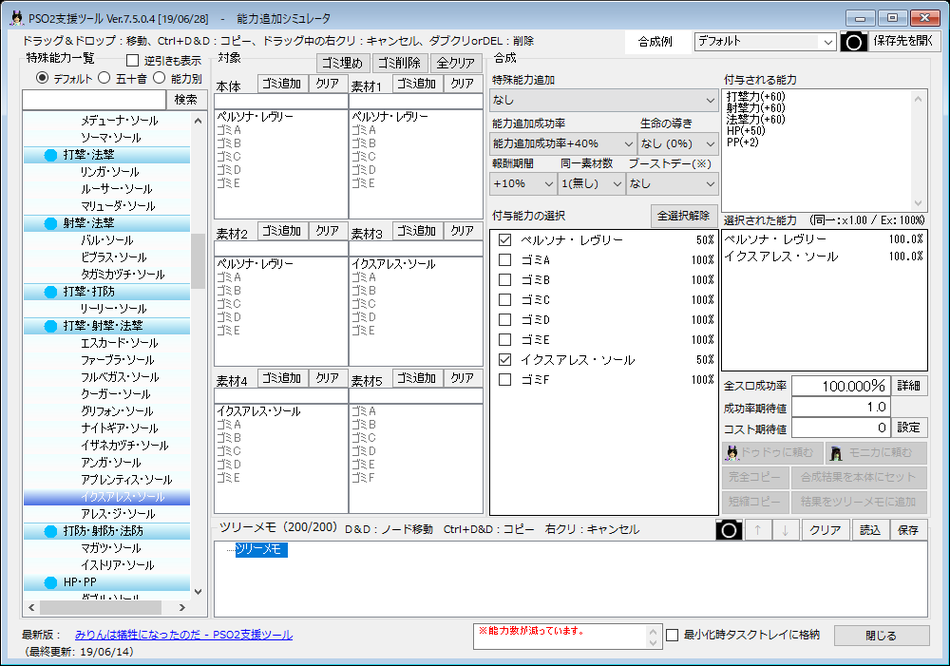950x666 pixels.
Task: Open the 特殊能力追加 なし dropdown
Action: pos(603,100)
